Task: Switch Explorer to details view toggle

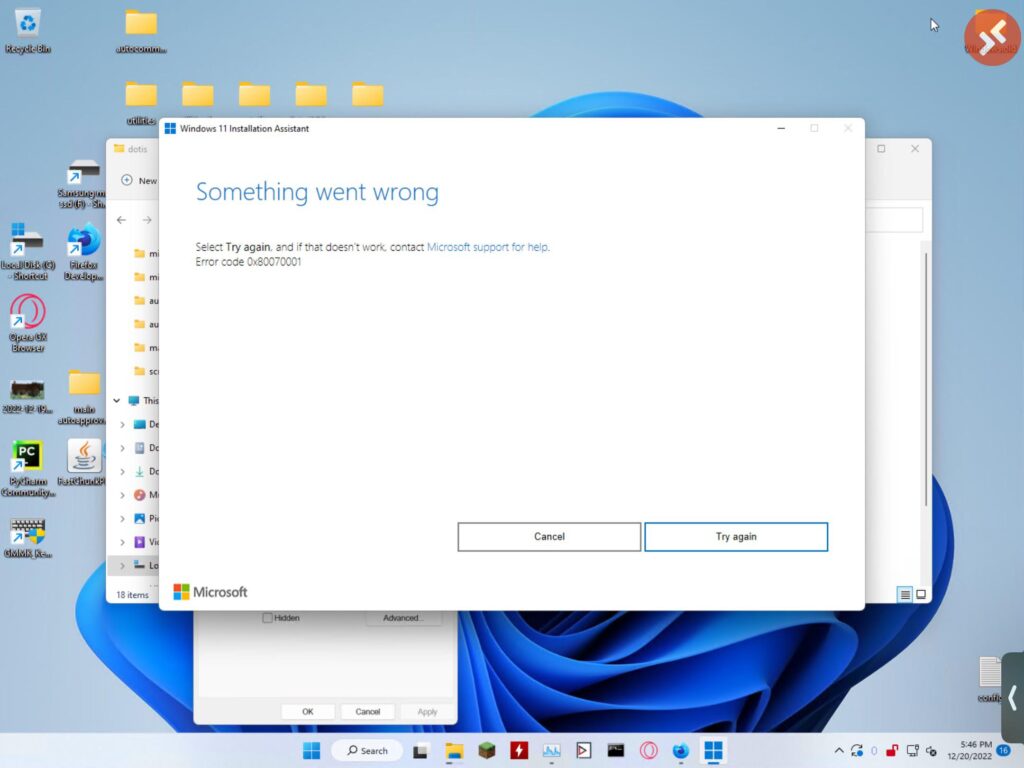Action: click(903, 594)
